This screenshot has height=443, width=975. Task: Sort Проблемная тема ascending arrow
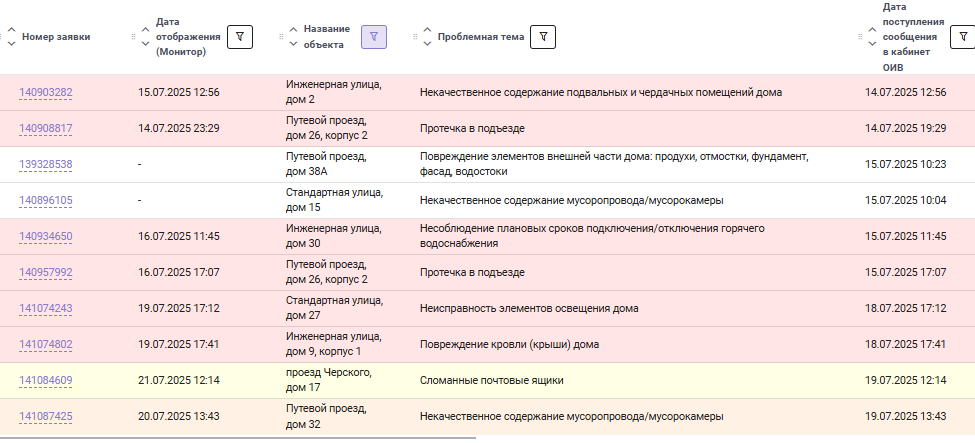tap(427, 30)
